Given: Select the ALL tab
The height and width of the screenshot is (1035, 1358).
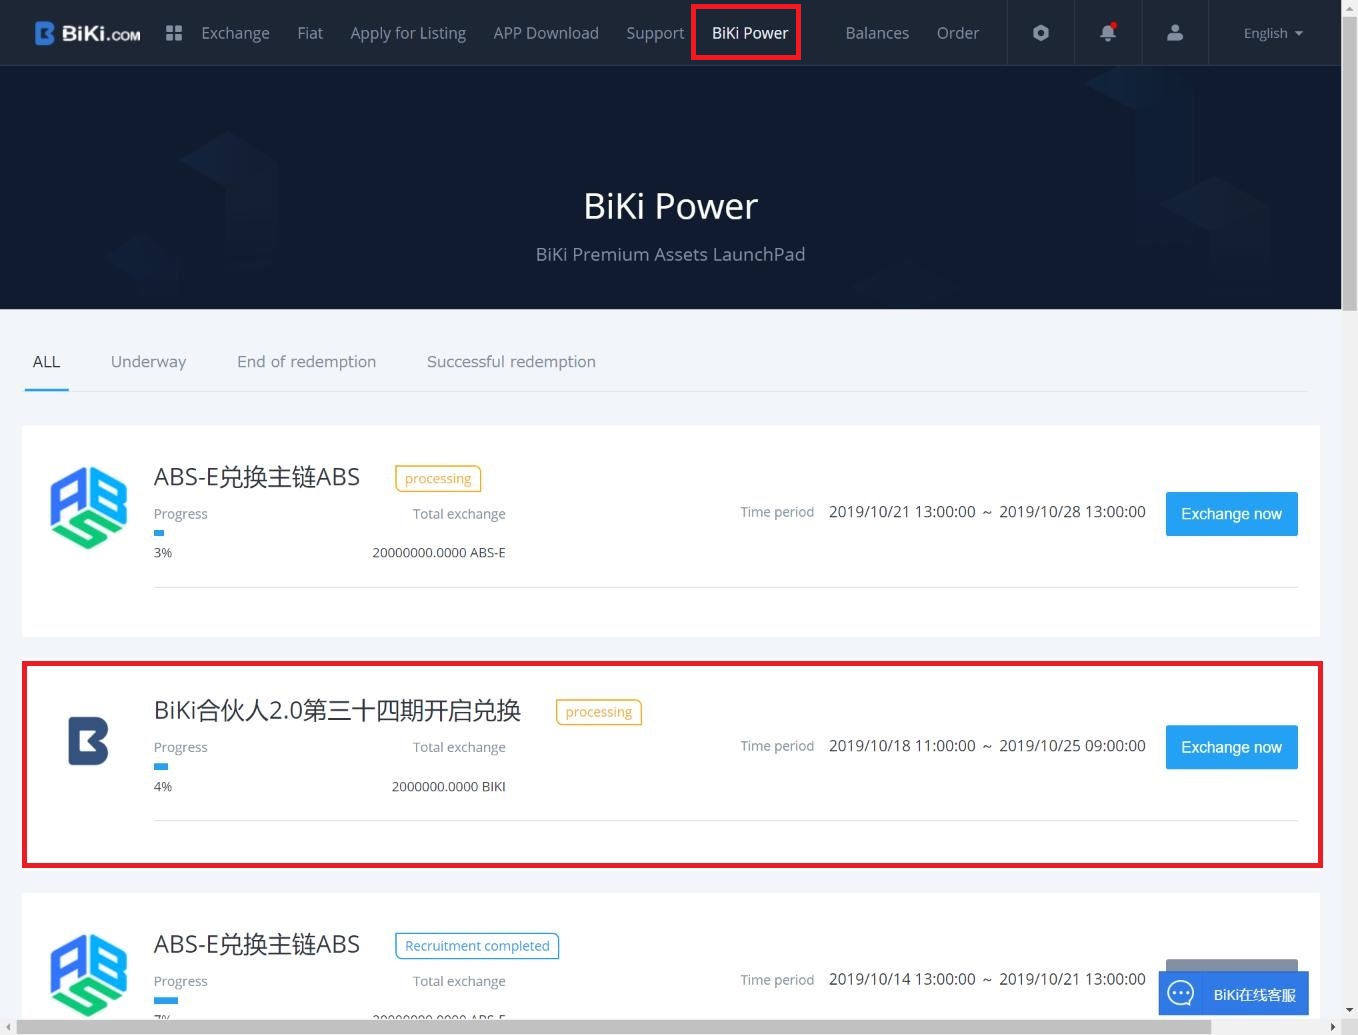Looking at the screenshot, I should point(46,362).
